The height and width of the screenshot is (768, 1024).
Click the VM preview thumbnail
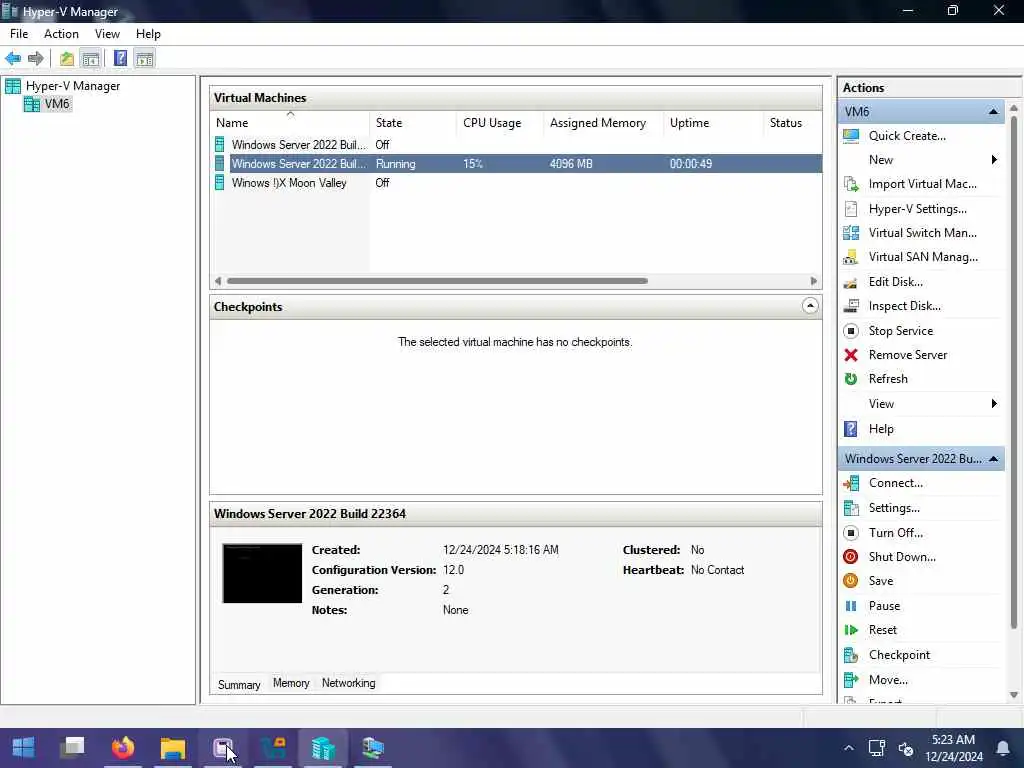point(262,573)
